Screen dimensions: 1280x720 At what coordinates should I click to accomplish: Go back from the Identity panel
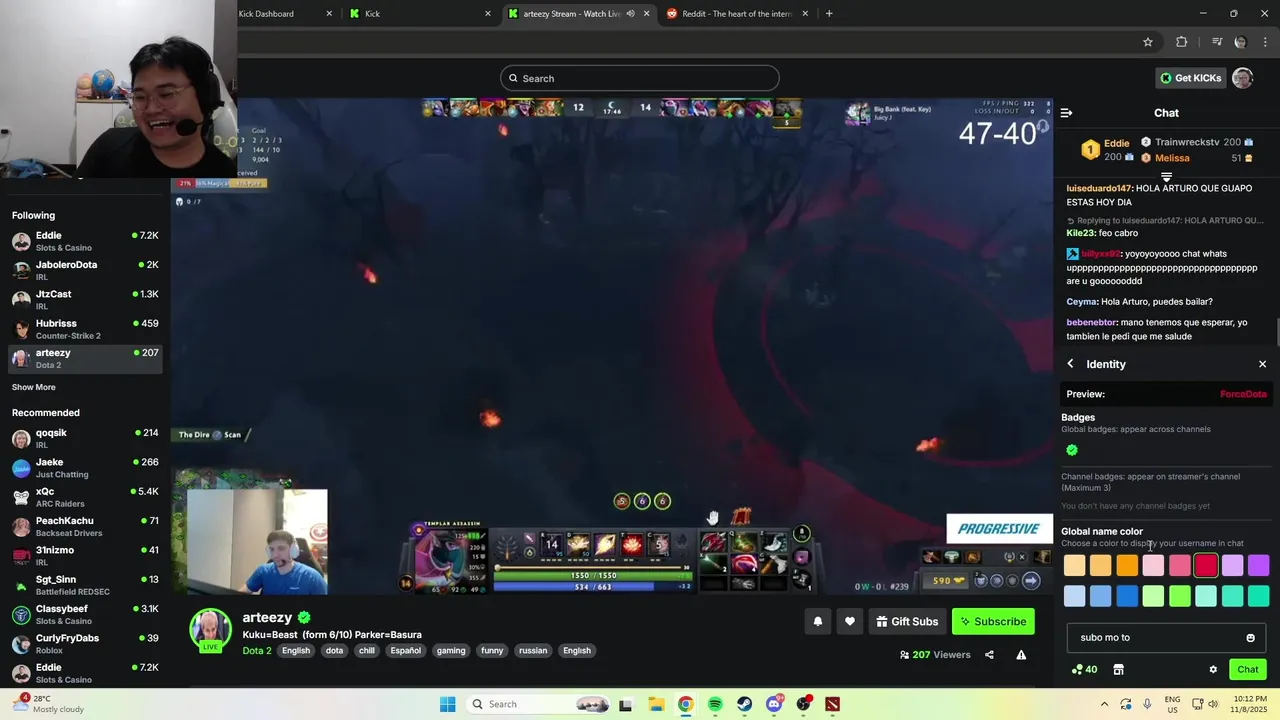(x=1070, y=364)
